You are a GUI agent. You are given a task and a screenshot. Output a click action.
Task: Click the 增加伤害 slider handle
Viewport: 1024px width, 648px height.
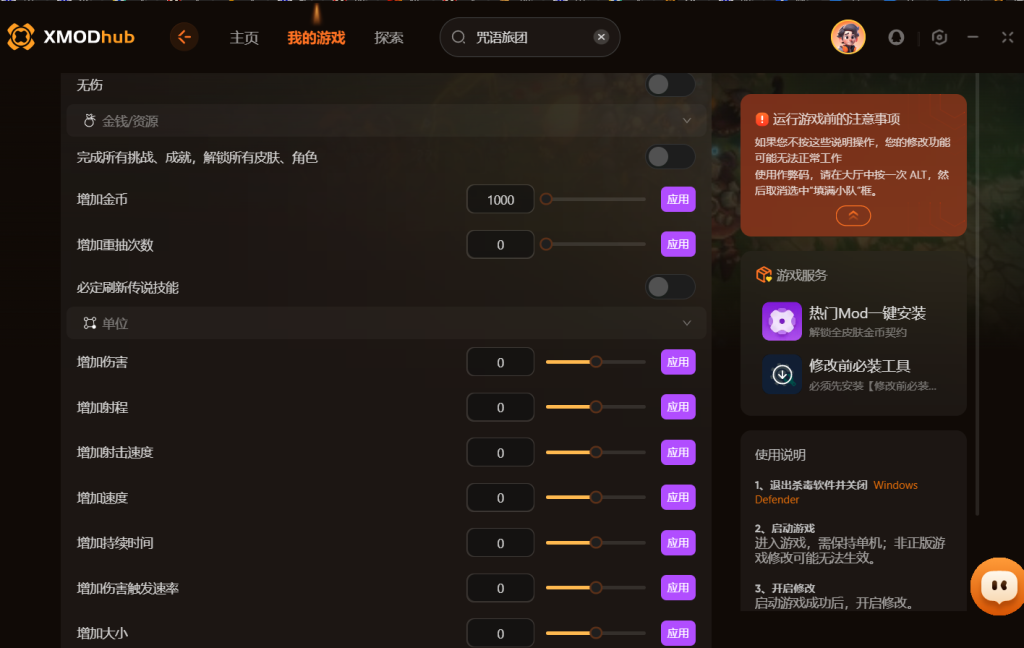596,362
